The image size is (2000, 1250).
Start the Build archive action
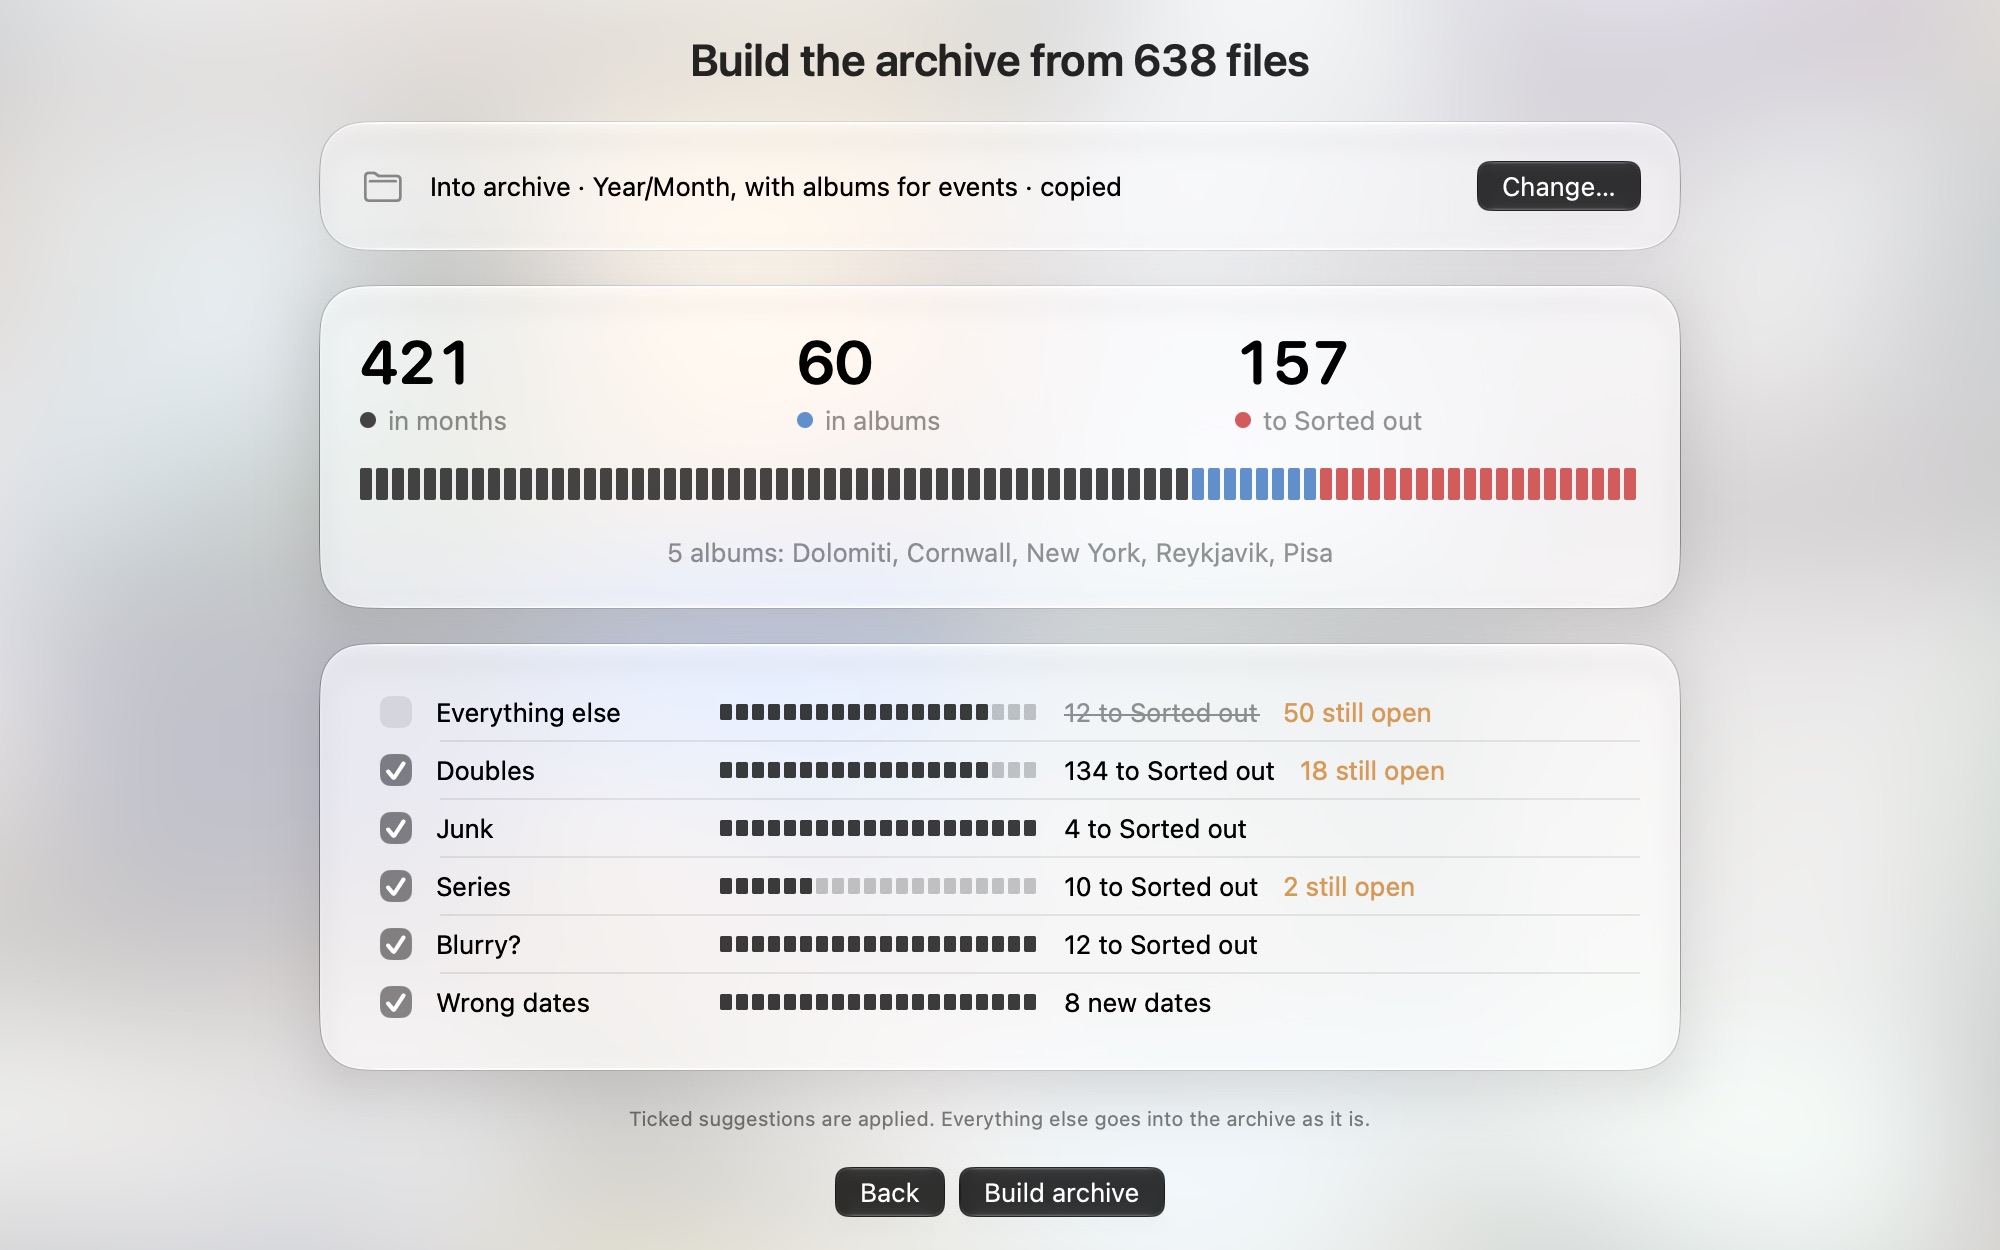[1061, 1192]
